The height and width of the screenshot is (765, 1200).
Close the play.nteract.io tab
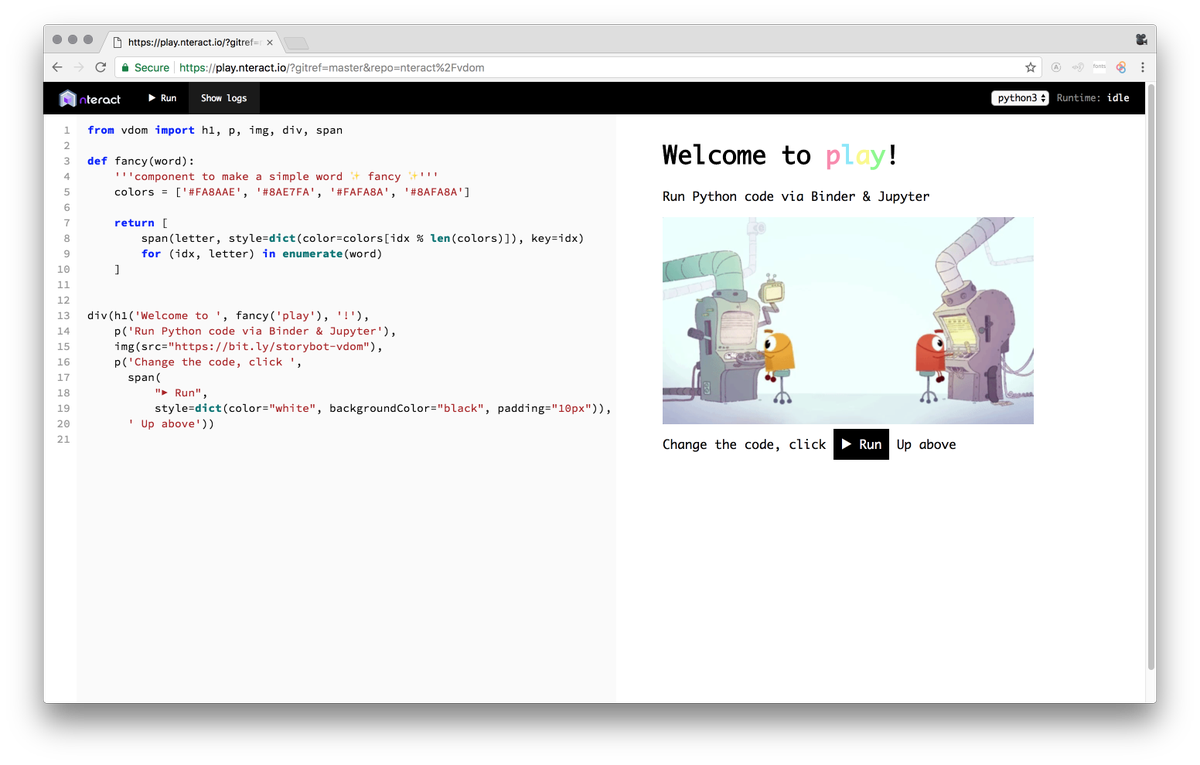click(x=269, y=42)
